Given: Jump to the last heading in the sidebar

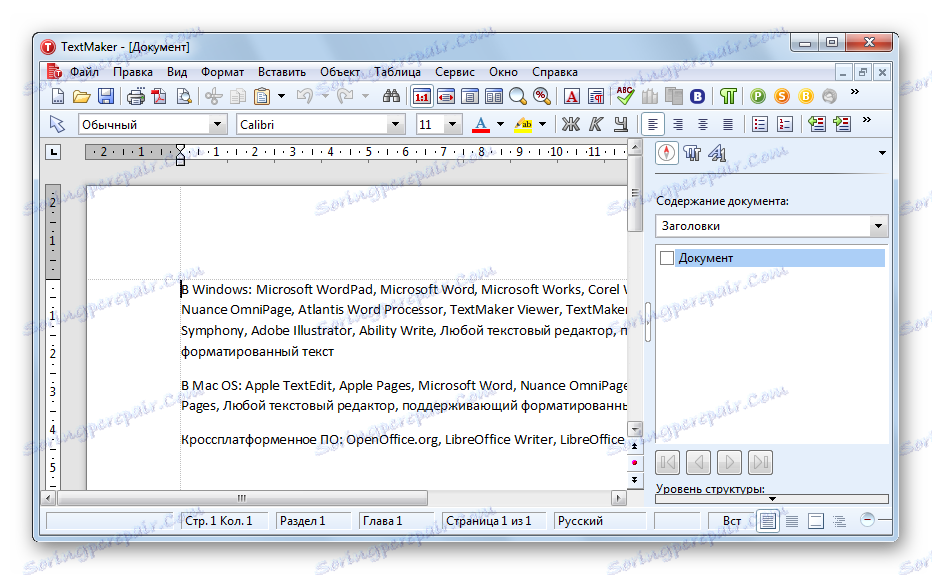Looking at the screenshot, I should coord(760,462).
